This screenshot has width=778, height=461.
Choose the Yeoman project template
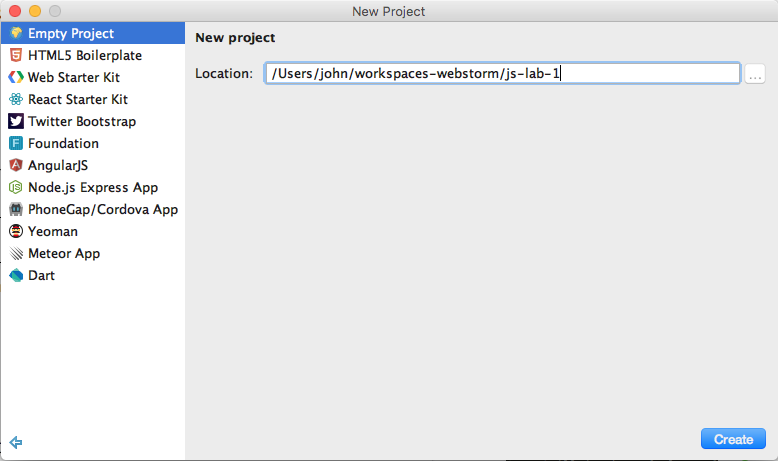click(x=52, y=231)
